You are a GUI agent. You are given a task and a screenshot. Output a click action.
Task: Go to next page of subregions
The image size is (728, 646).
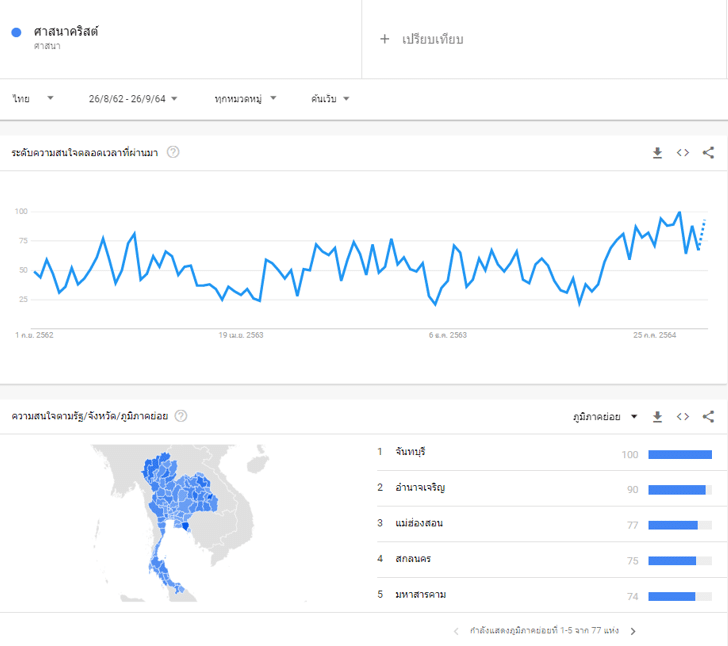pos(632,631)
